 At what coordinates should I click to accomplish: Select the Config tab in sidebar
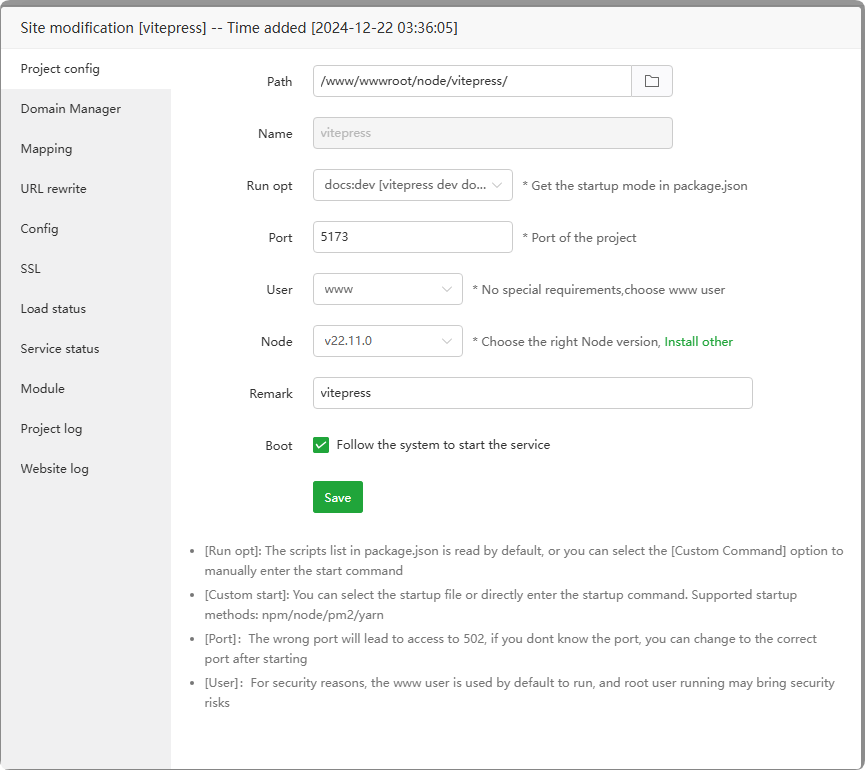coord(40,229)
